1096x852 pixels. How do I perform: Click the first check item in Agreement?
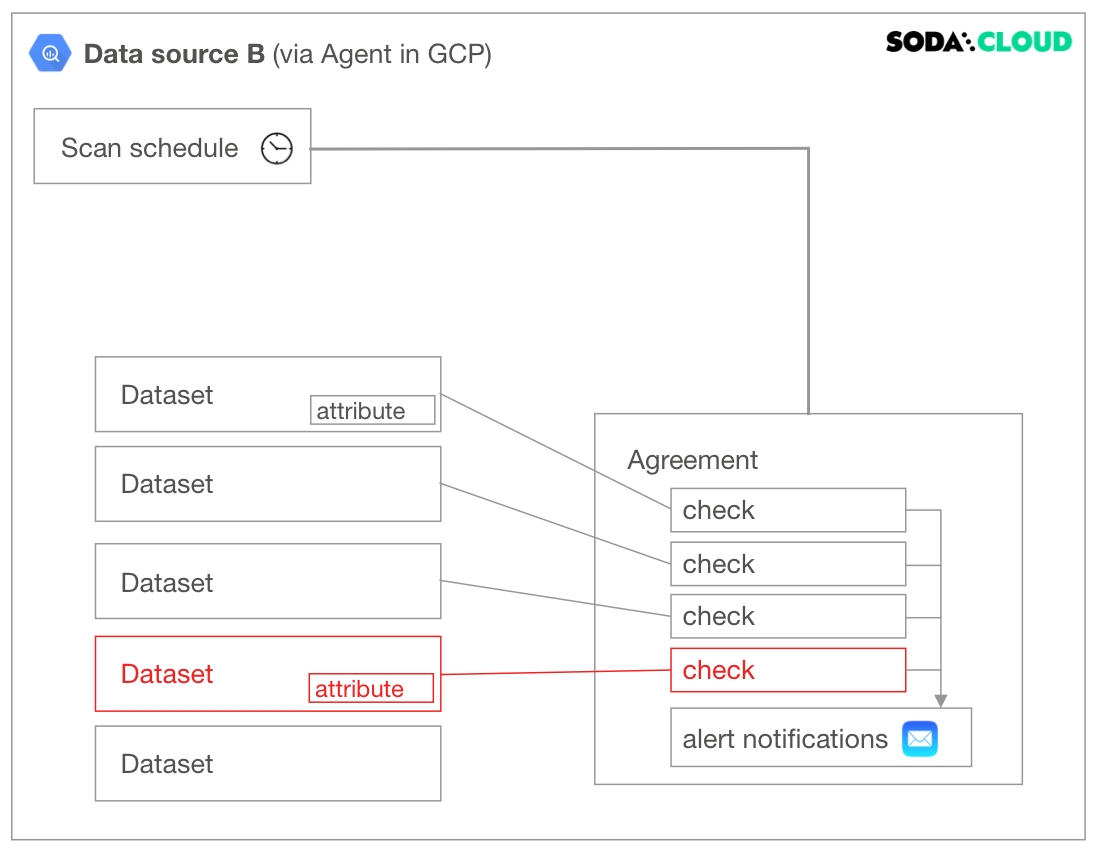point(787,510)
